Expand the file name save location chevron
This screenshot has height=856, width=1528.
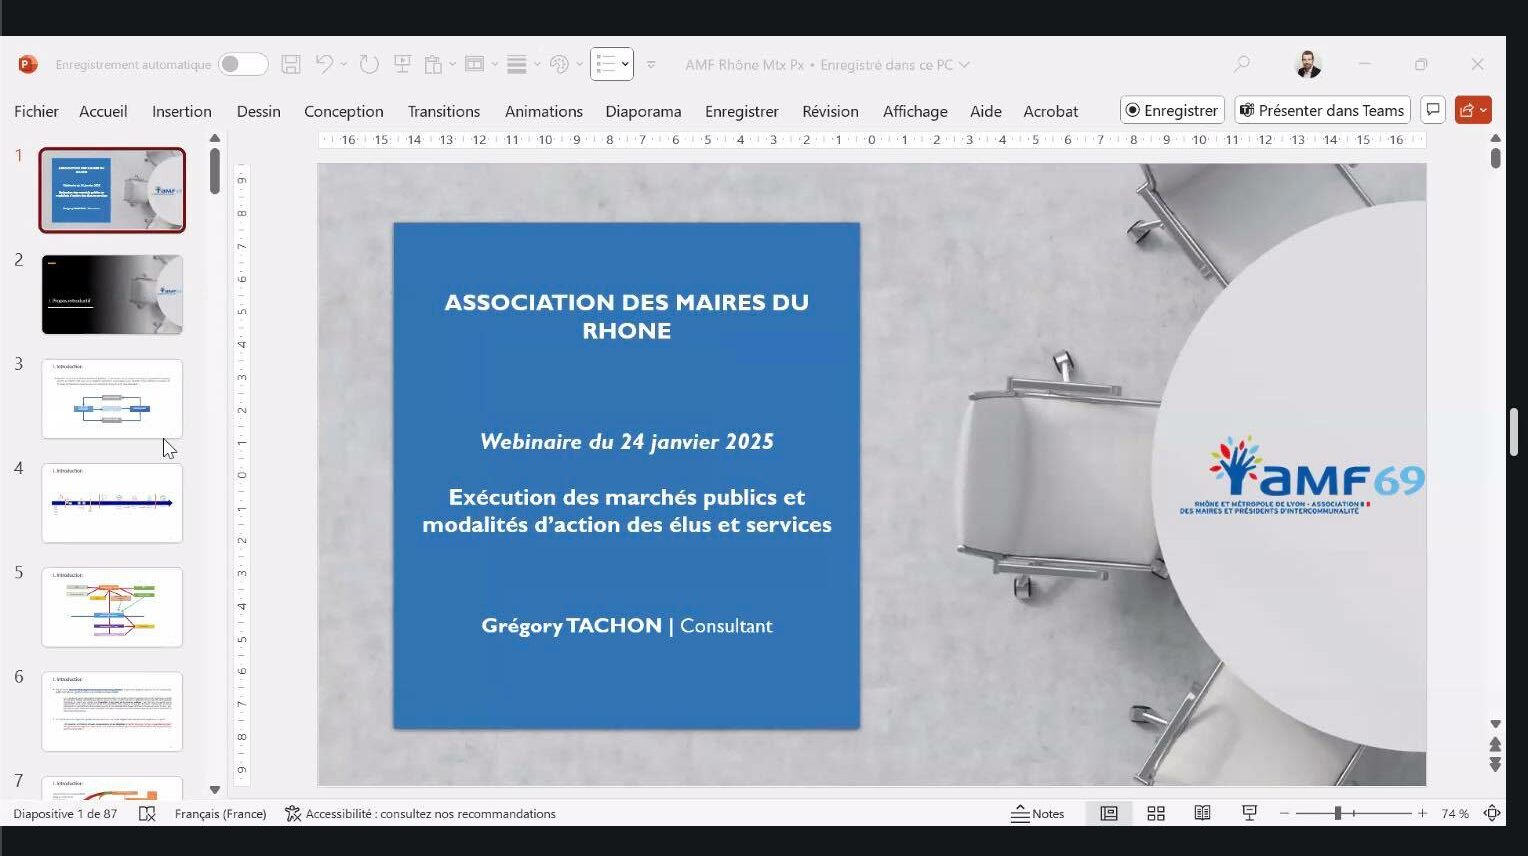click(x=965, y=65)
